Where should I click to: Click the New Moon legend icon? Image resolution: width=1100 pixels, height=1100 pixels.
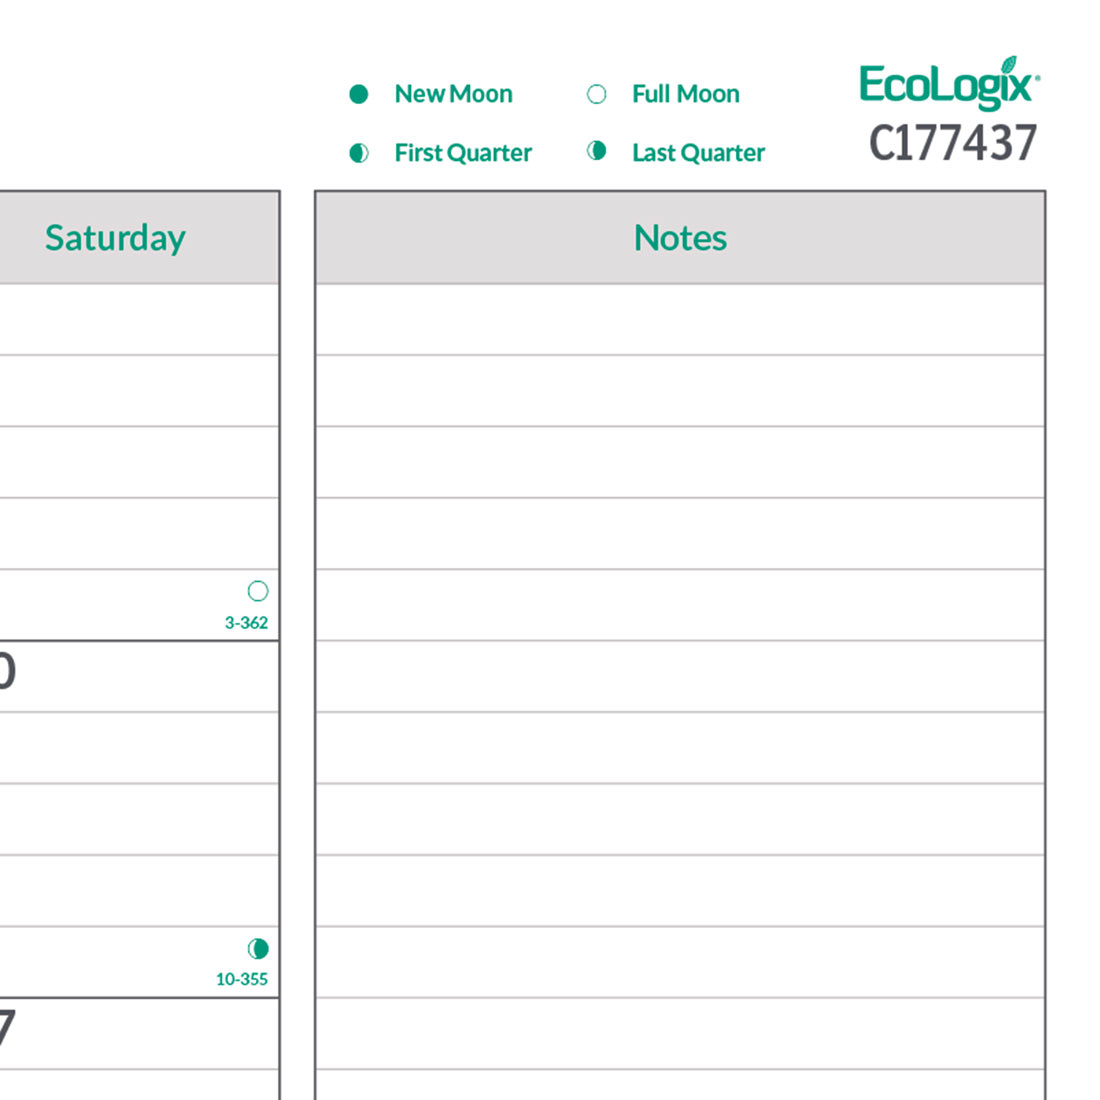click(359, 94)
